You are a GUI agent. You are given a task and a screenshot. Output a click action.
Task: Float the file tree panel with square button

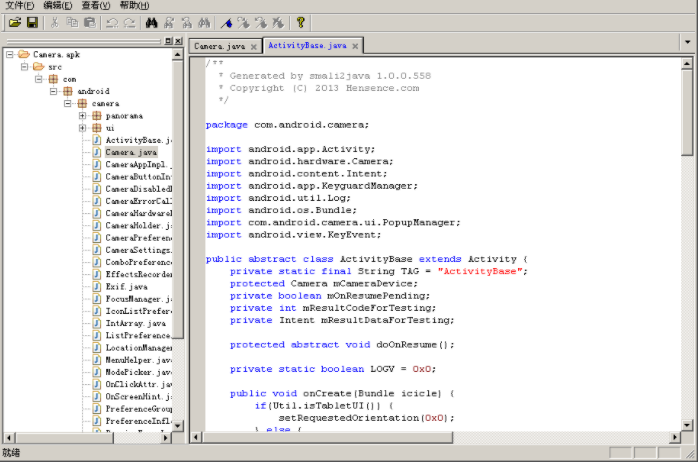168,41
